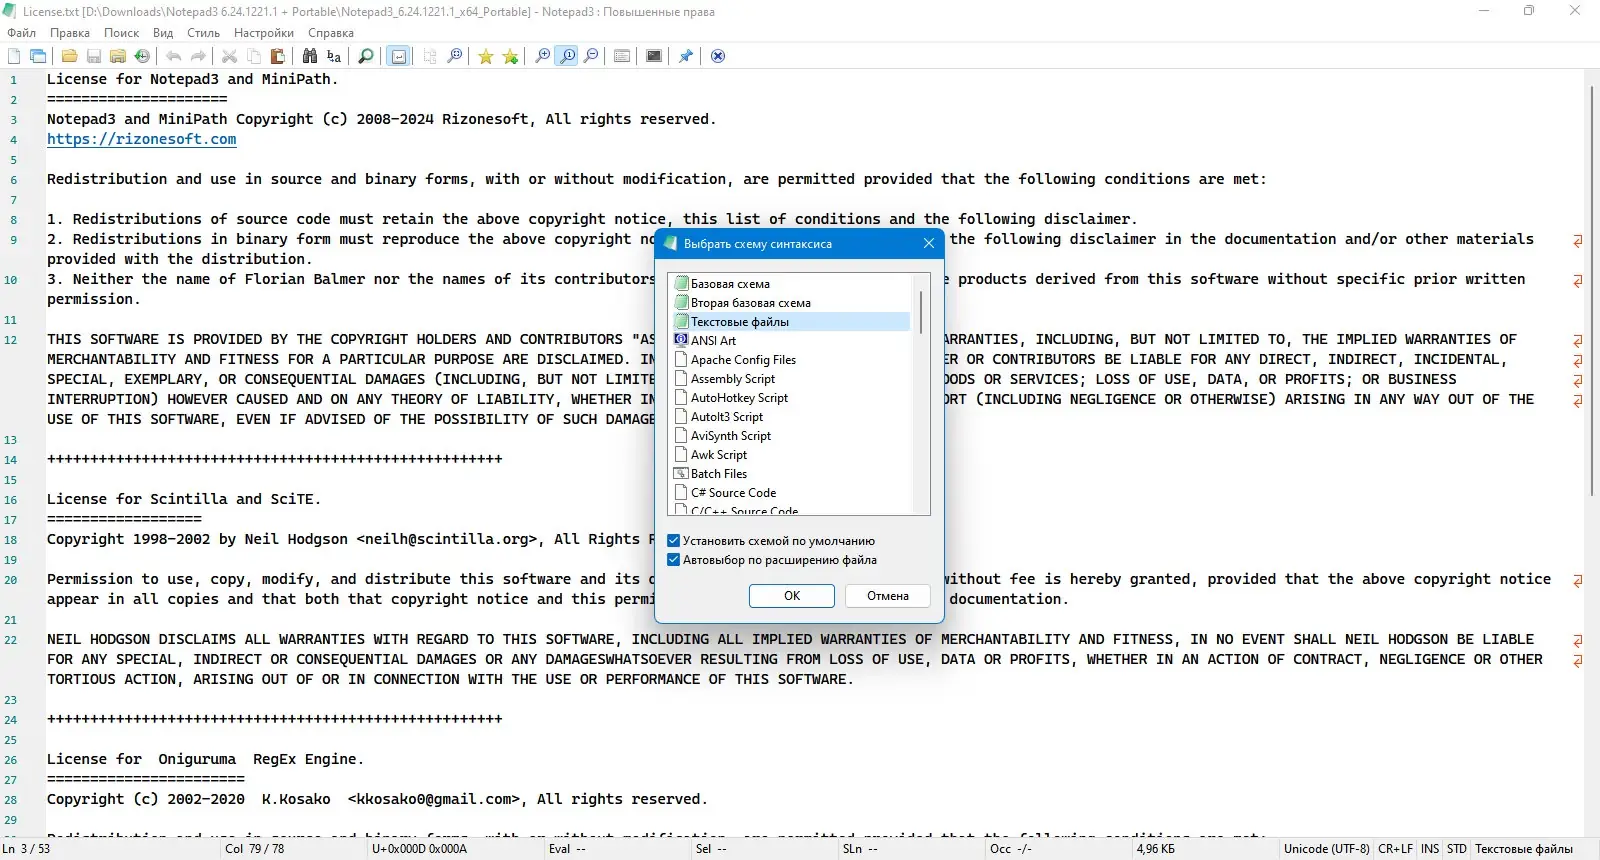
Task: Open the Настройки menu
Action: point(264,33)
